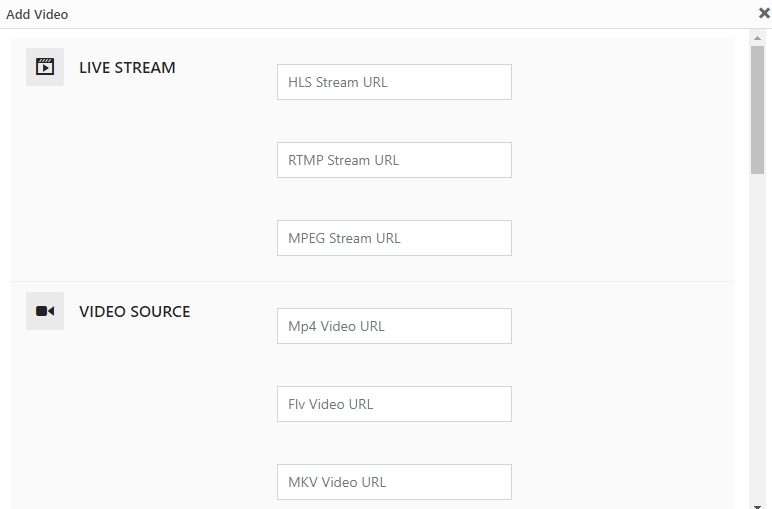Image resolution: width=772 pixels, height=509 pixels.
Task: Click the scrollbar down arrow
Action: click(x=757, y=506)
